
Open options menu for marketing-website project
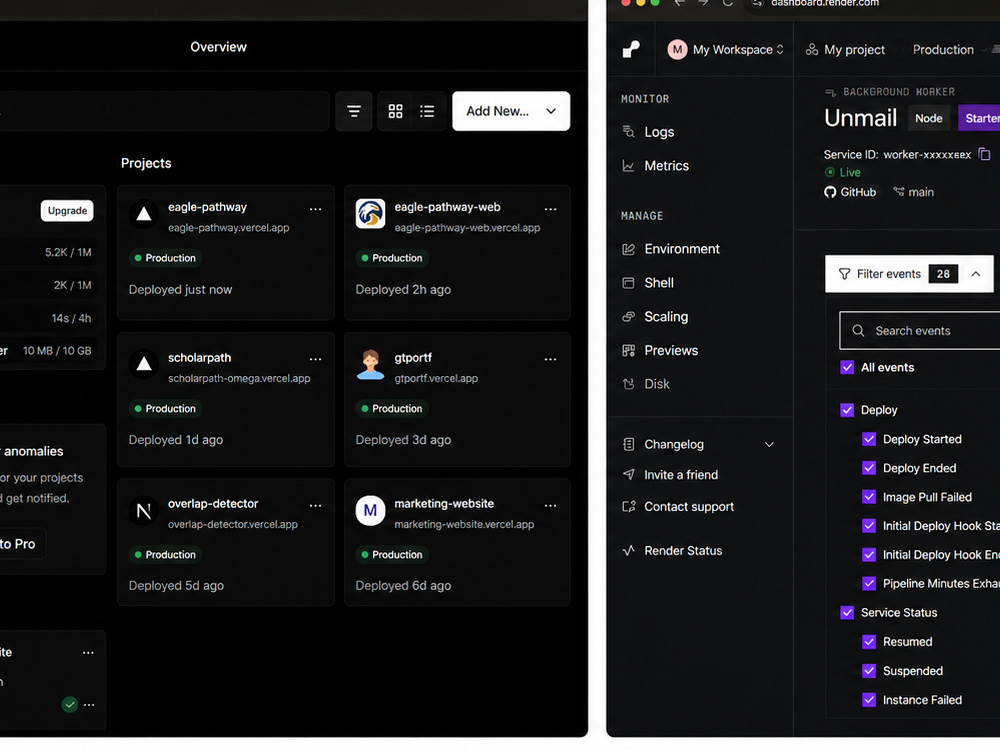550,506
